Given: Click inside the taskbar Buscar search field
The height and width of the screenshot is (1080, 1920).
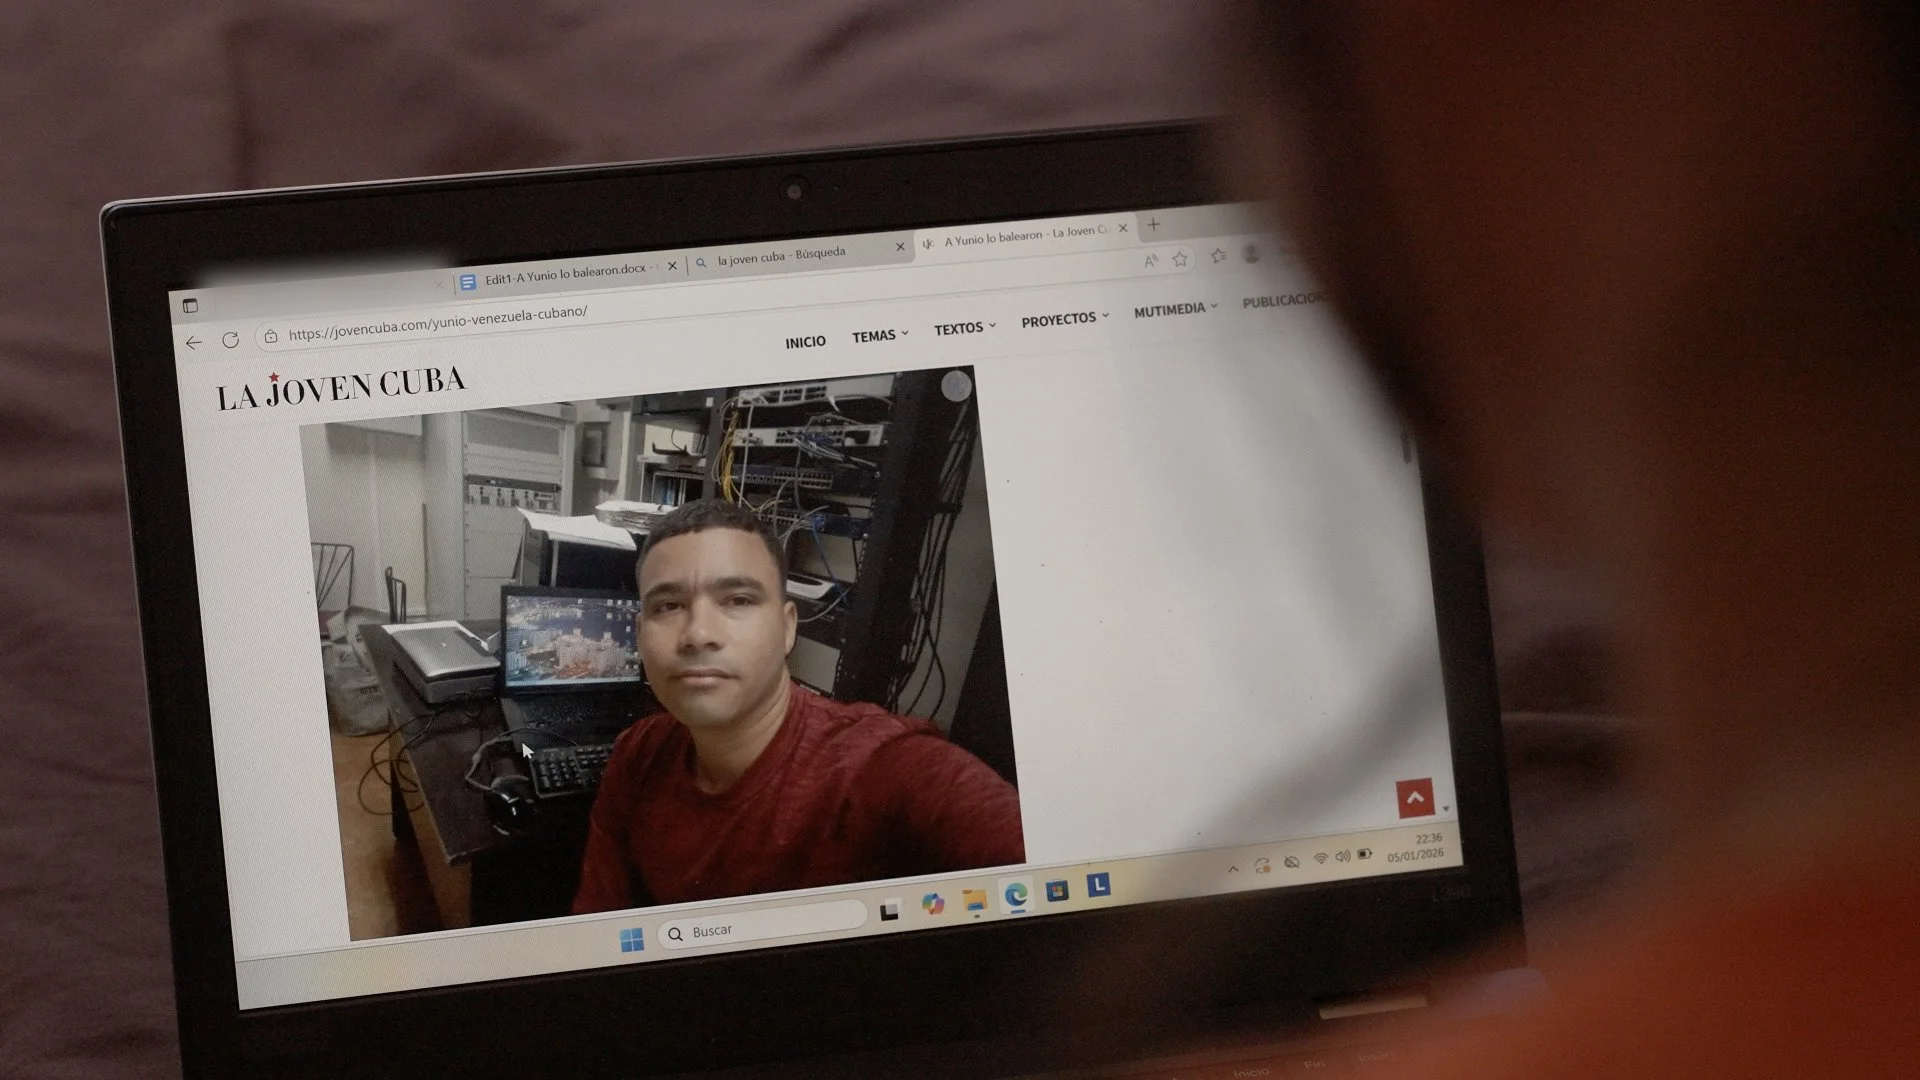Looking at the screenshot, I should pyautogui.click(x=764, y=929).
